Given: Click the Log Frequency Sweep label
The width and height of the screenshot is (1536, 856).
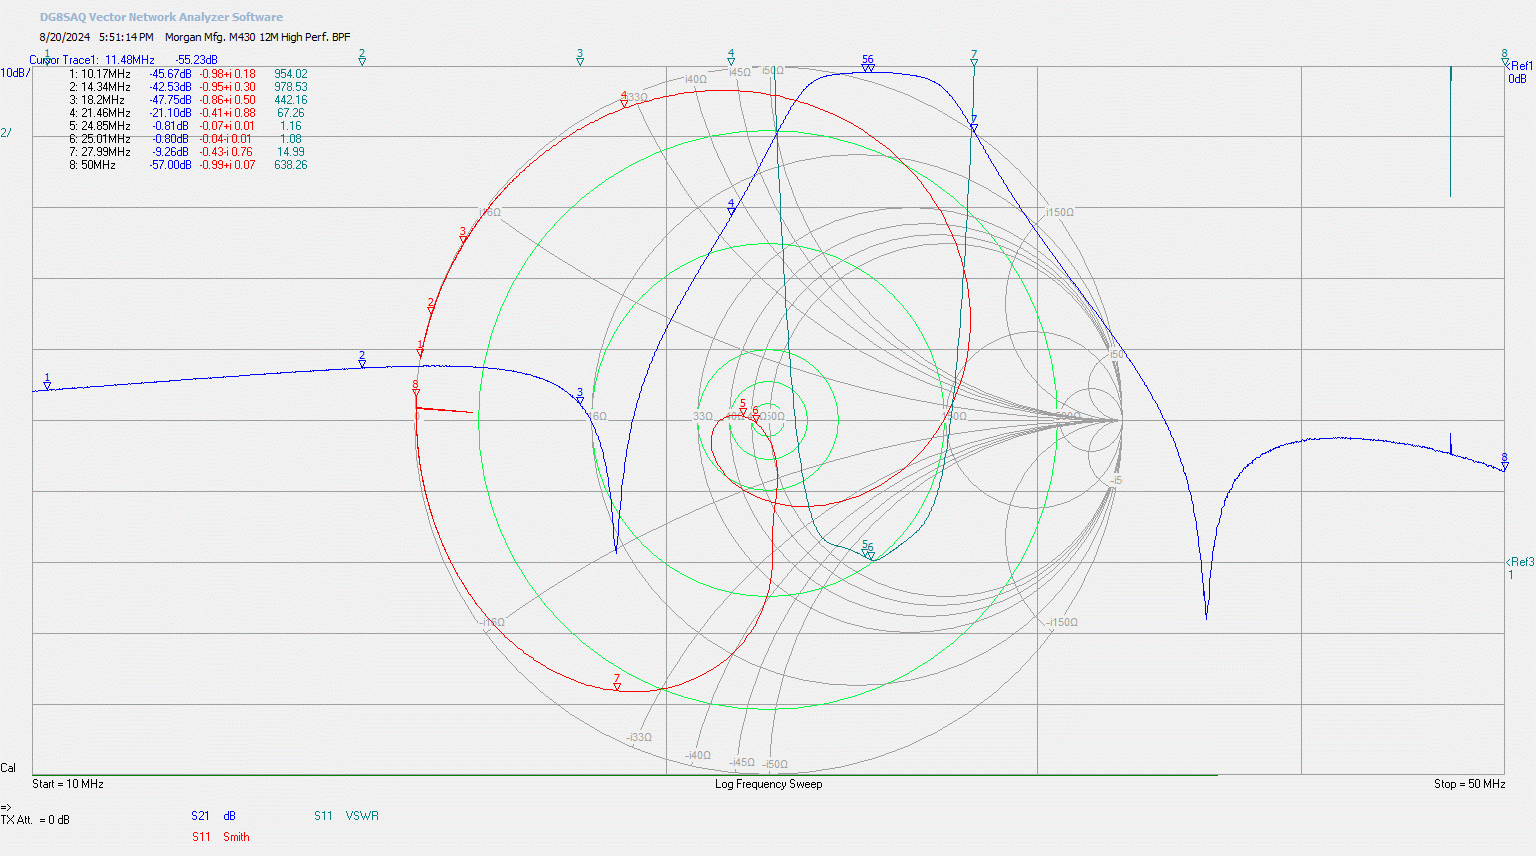Looking at the screenshot, I should coord(768,784).
